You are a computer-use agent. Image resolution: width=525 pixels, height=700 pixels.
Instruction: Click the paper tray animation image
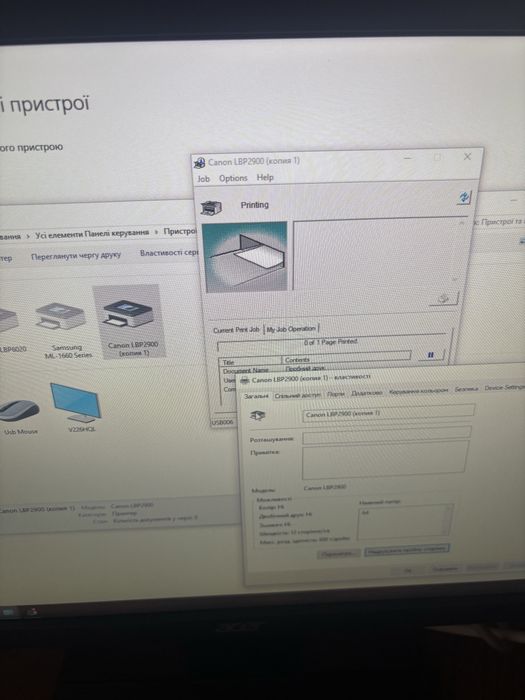245,257
